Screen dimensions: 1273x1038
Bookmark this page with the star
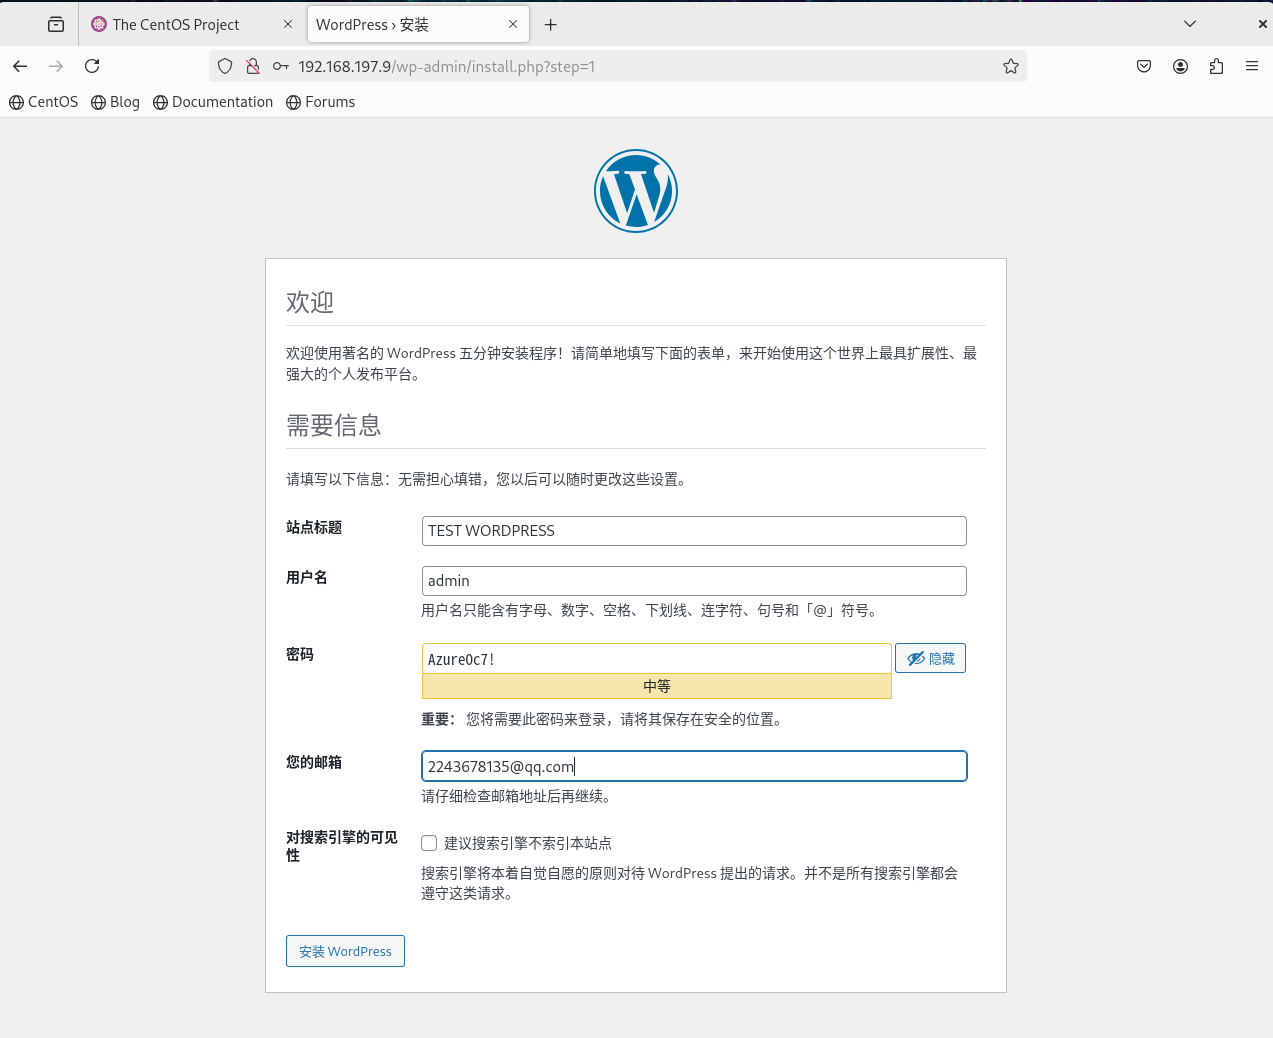pyautogui.click(x=1011, y=66)
